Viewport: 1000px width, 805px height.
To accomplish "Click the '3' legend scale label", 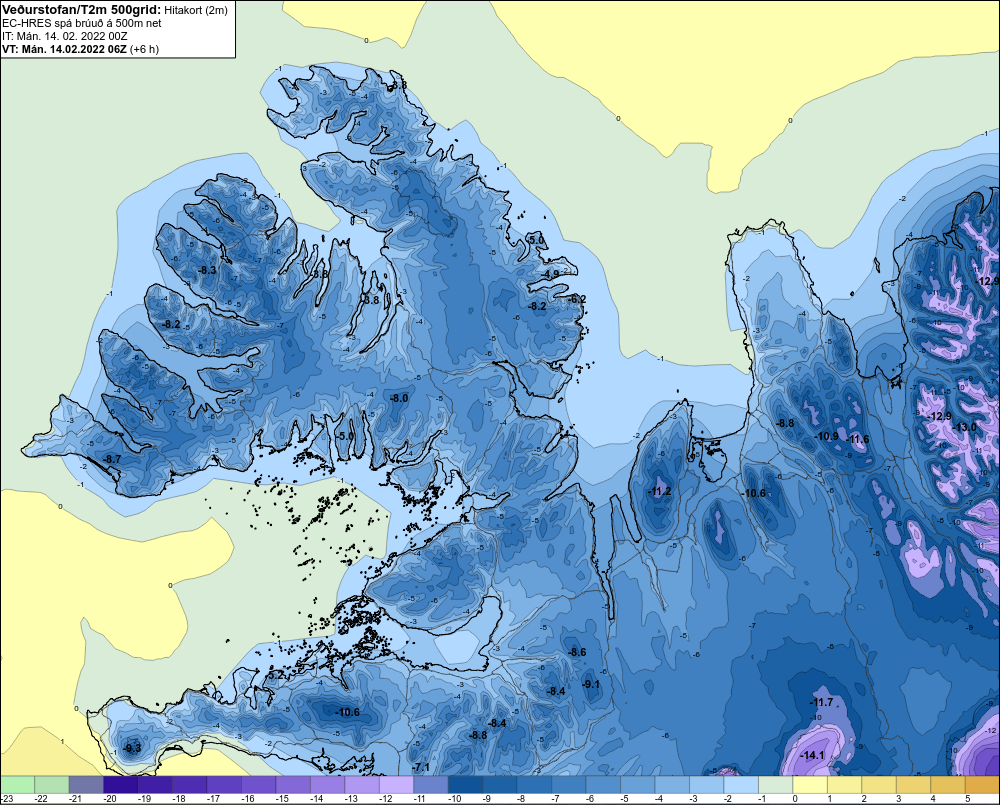I will [898, 799].
